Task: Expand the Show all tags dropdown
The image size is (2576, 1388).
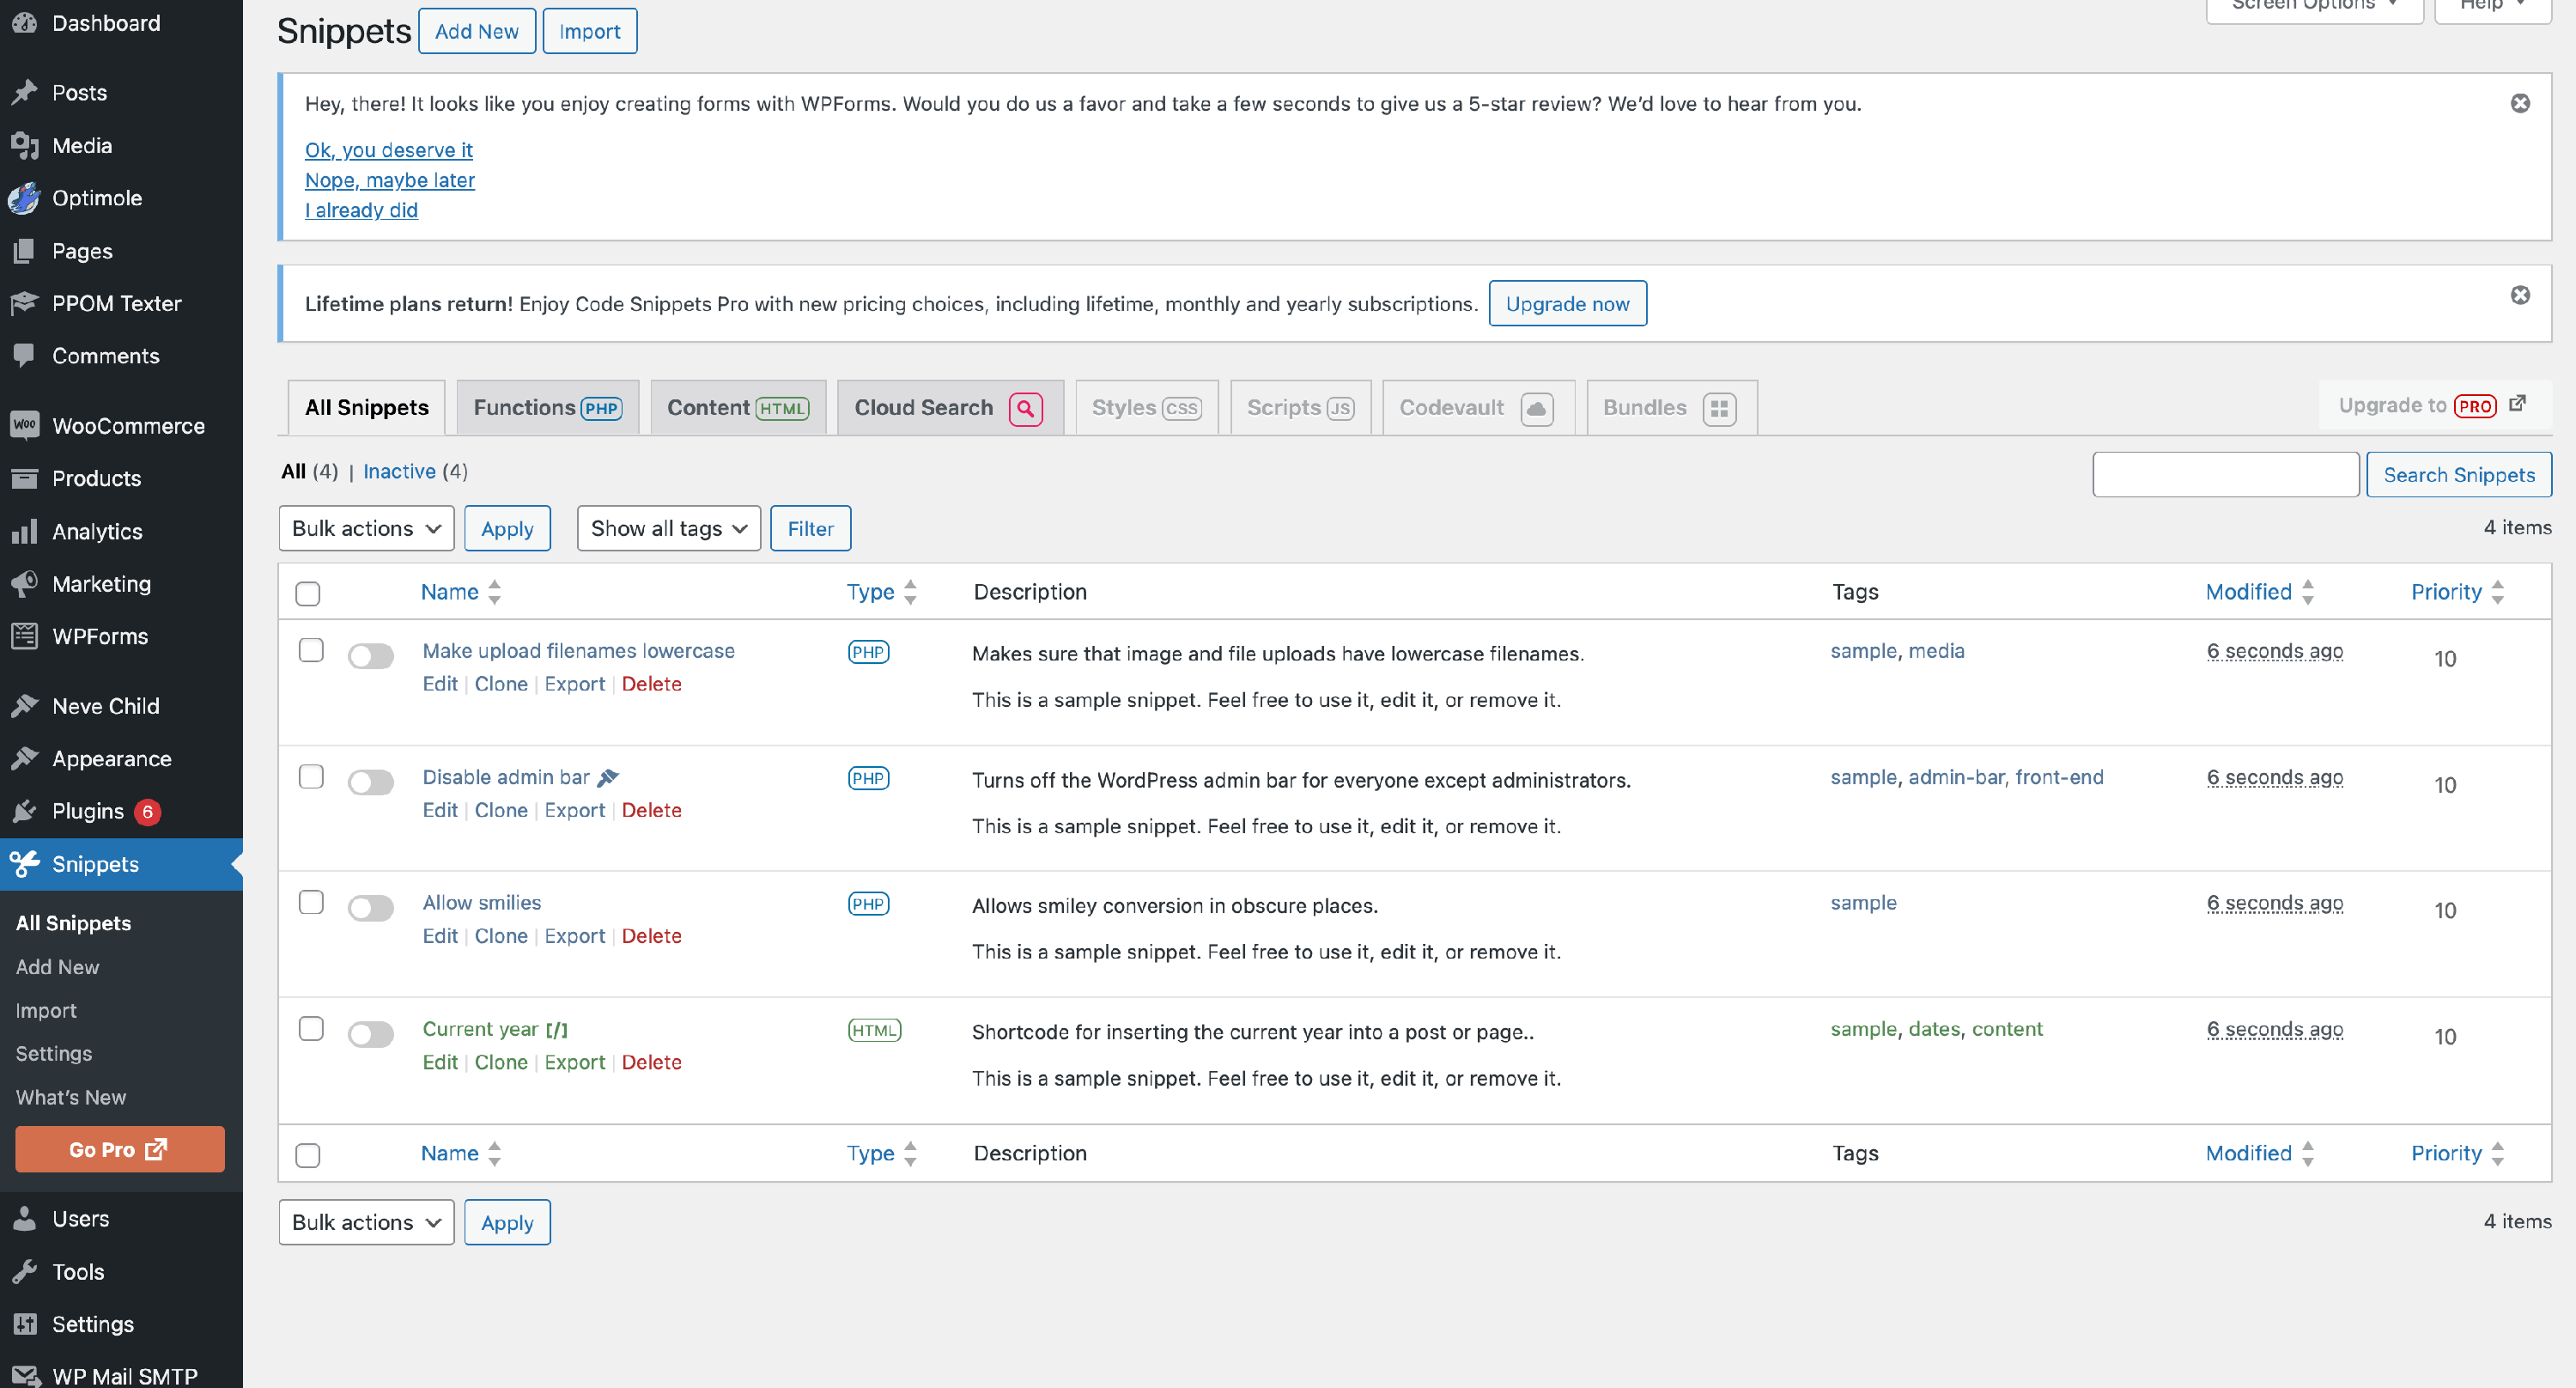Action: tap(668, 528)
